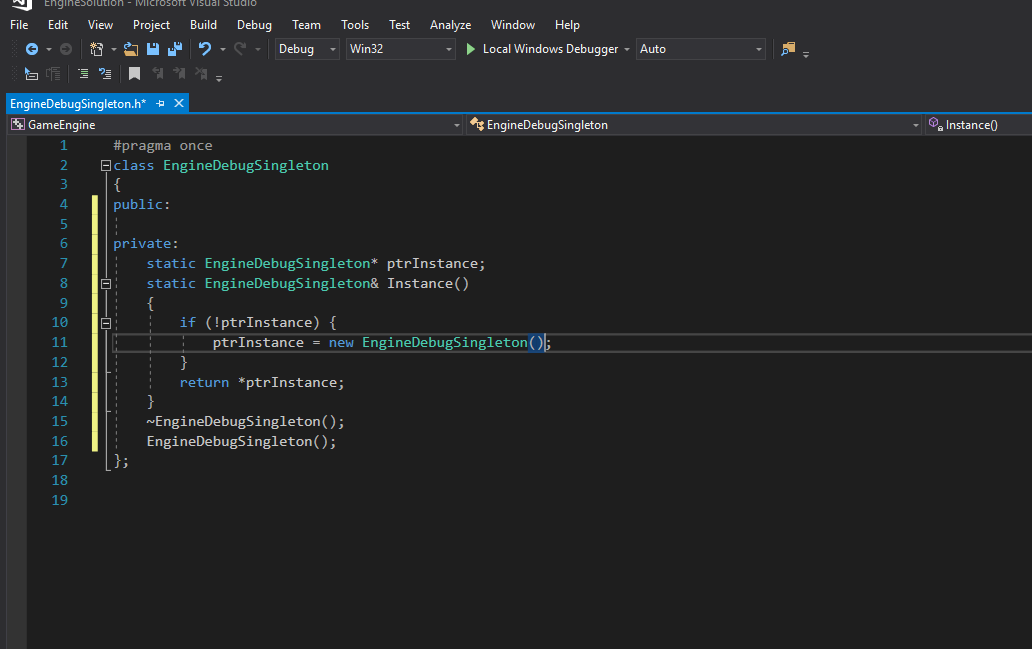Viewport: 1032px width, 649px height.
Task: Collapse the EngineDebugSingleton class with the minus box
Action: point(105,164)
